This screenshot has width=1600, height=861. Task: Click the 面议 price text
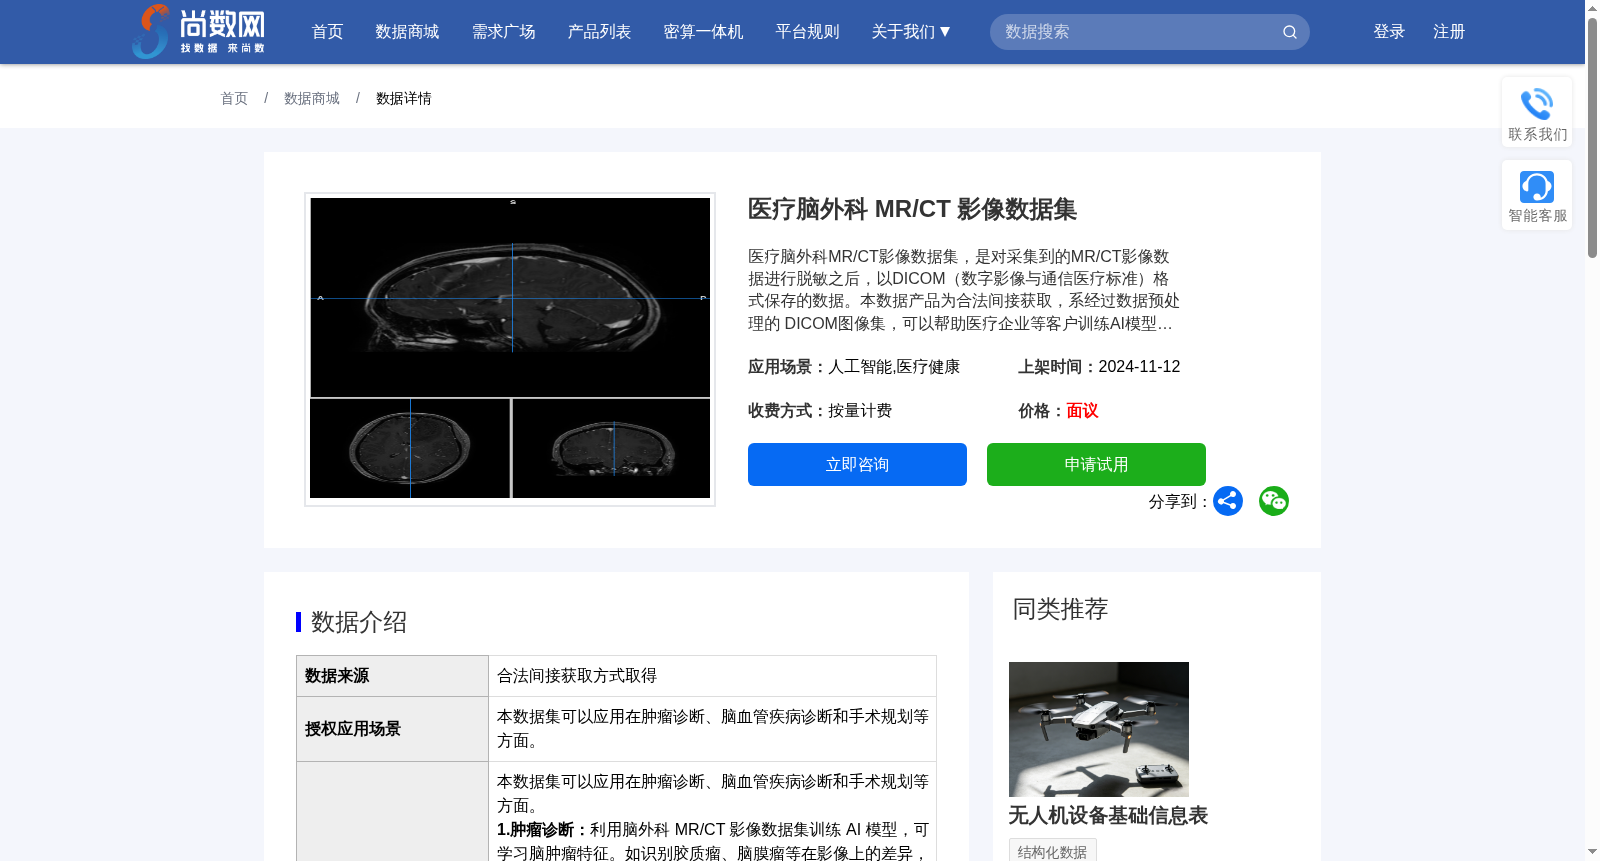point(1082,410)
